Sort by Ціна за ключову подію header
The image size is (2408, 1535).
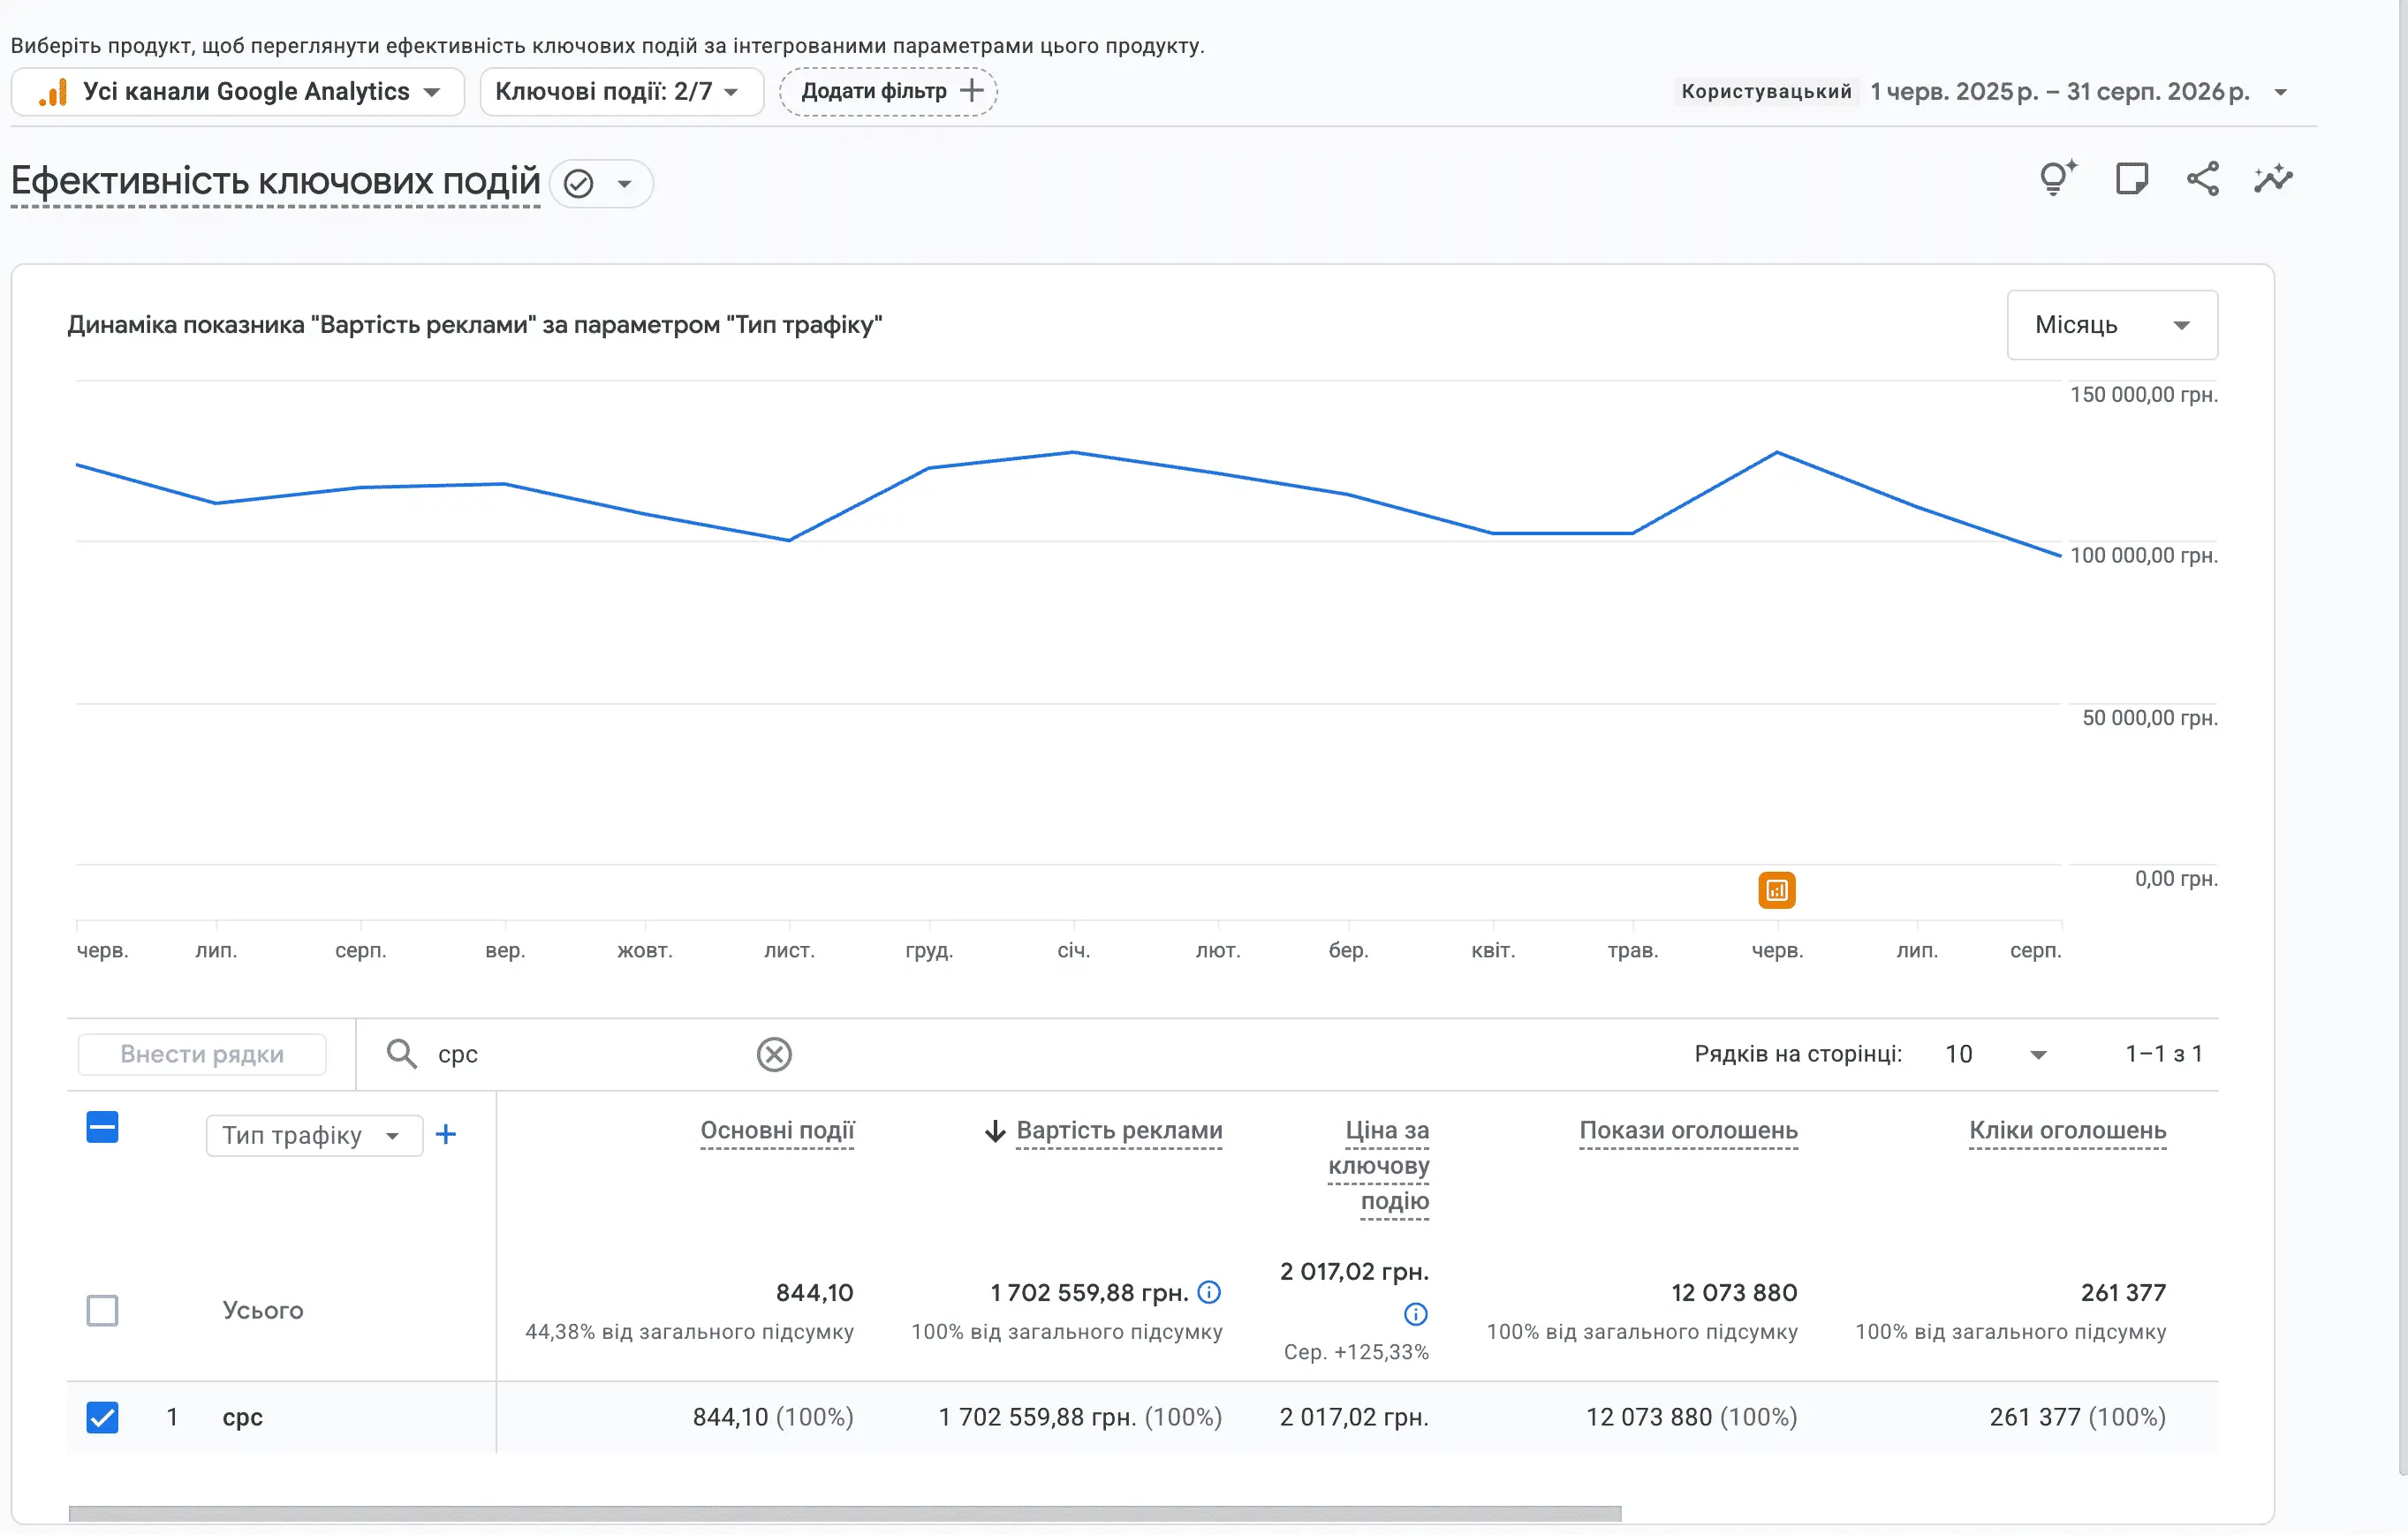pos(1378,1165)
